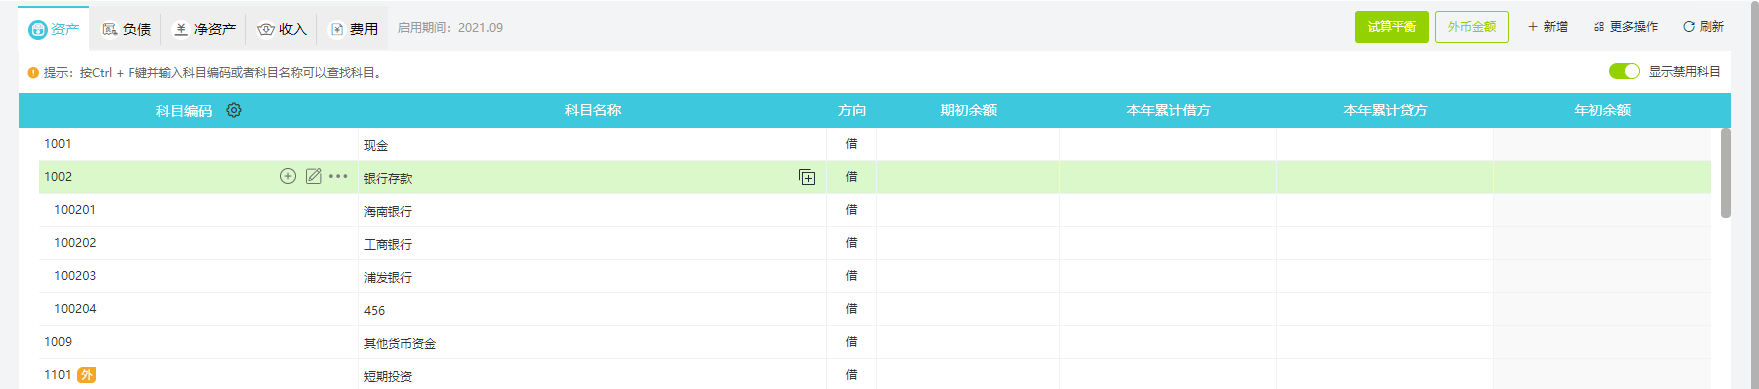The height and width of the screenshot is (389, 1759).
Task: Click the 期初余额 cell for 海南银行
Action: tap(968, 210)
